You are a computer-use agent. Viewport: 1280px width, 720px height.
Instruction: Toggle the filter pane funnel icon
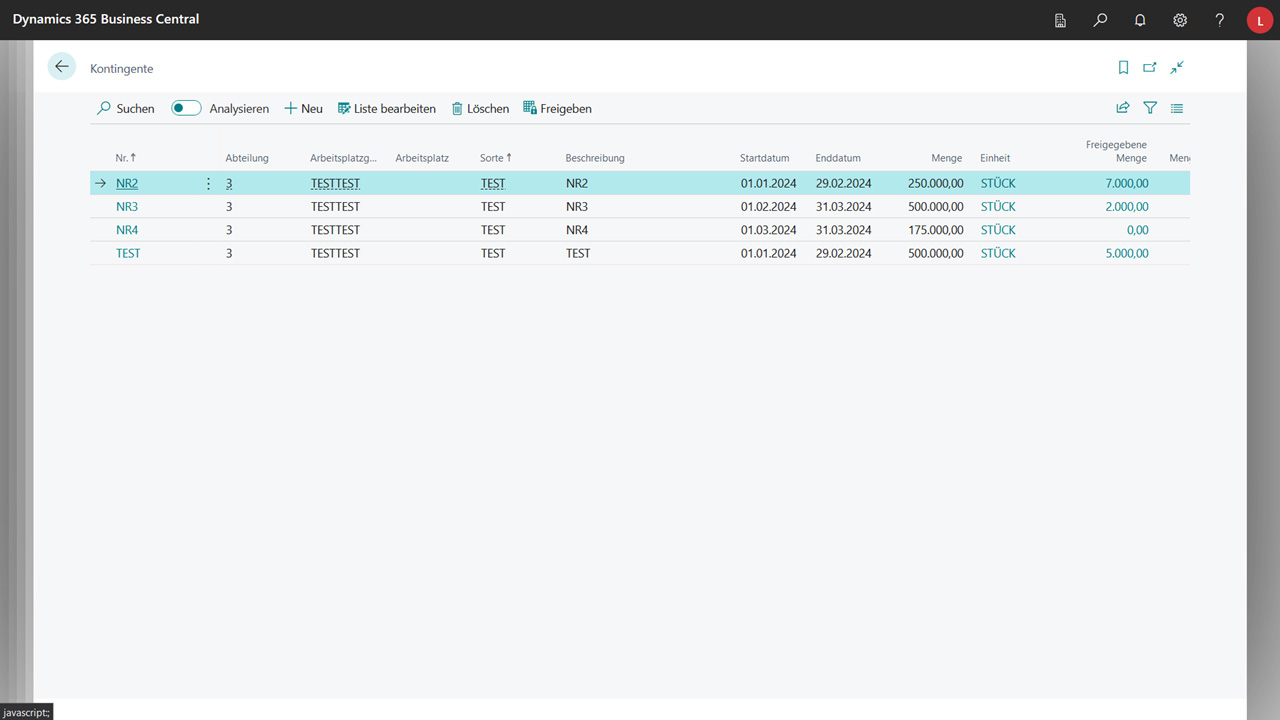(x=1150, y=108)
